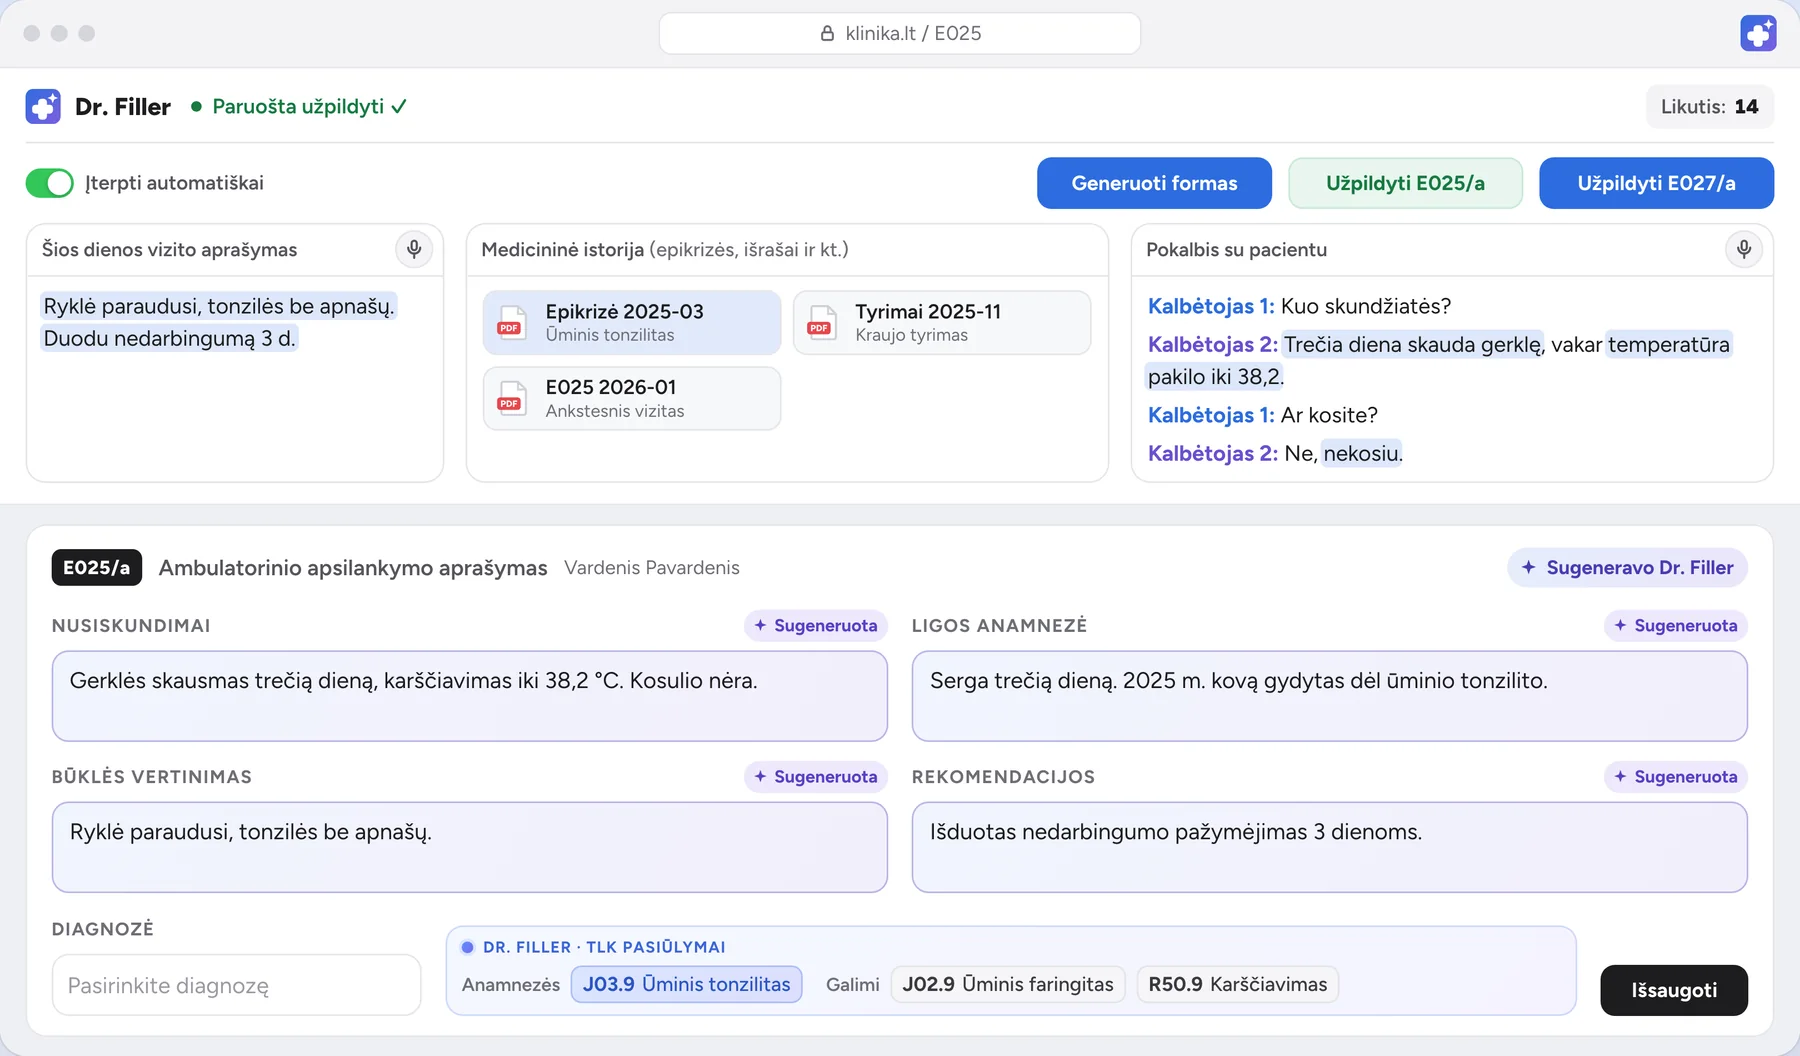This screenshot has height=1056, width=1800.
Task: Click the visit description text area
Action: [x=235, y=378]
